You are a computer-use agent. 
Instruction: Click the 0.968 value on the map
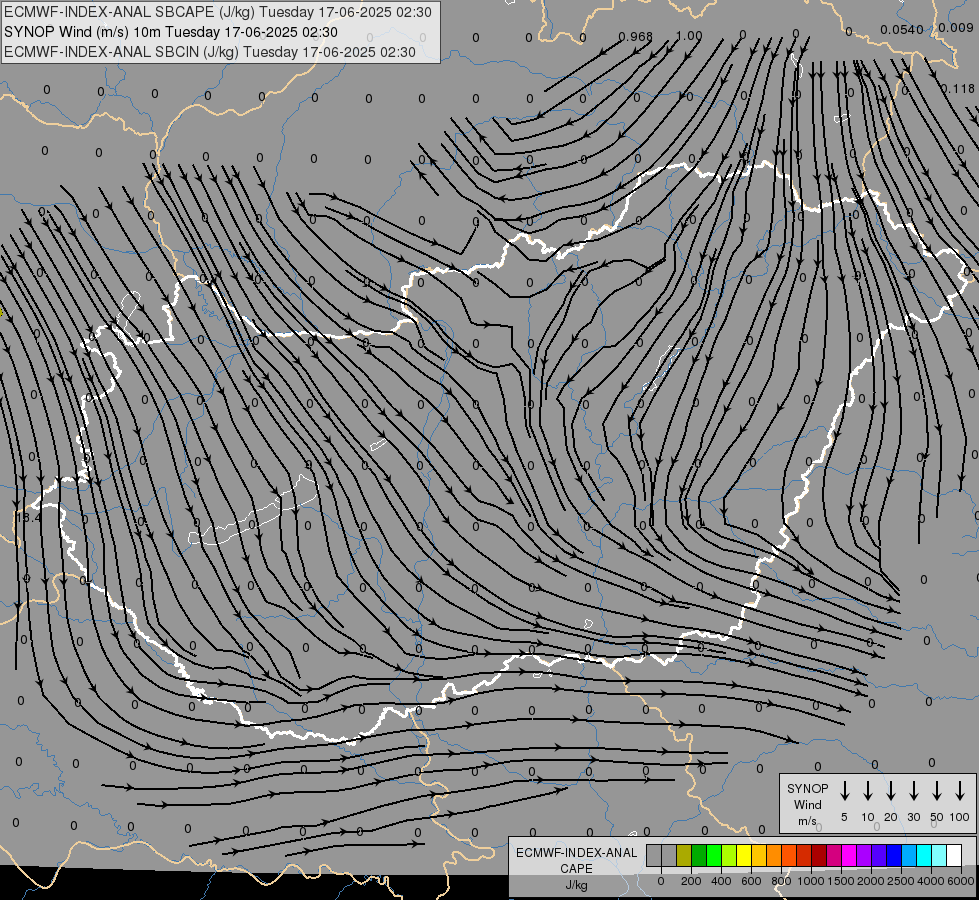point(635,37)
